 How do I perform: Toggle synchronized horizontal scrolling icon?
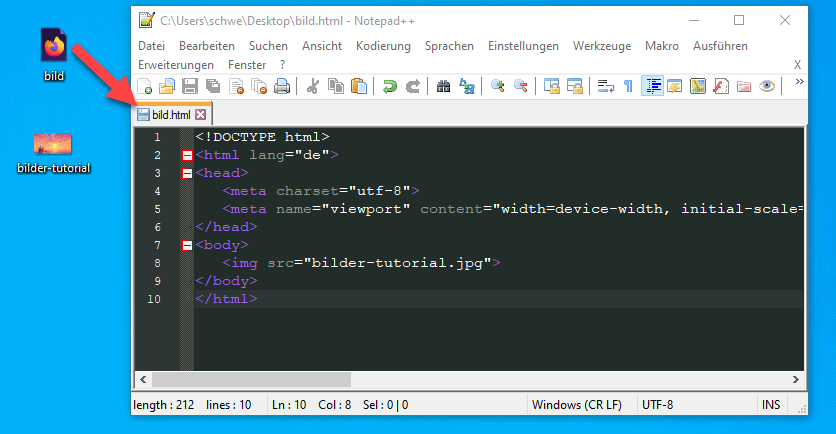[575, 86]
